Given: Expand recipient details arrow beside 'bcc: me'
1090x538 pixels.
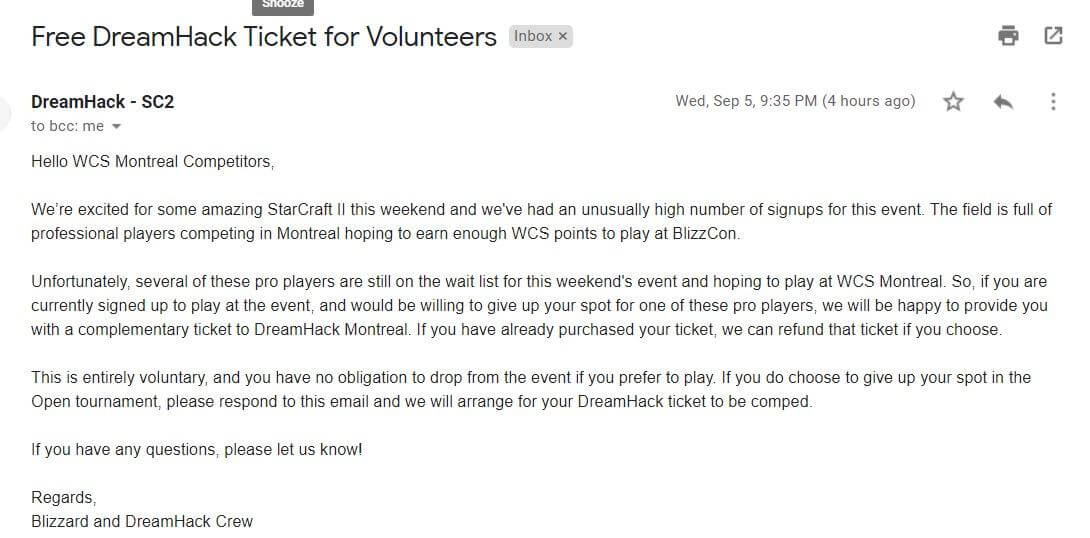Looking at the screenshot, I should (x=116, y=127).
